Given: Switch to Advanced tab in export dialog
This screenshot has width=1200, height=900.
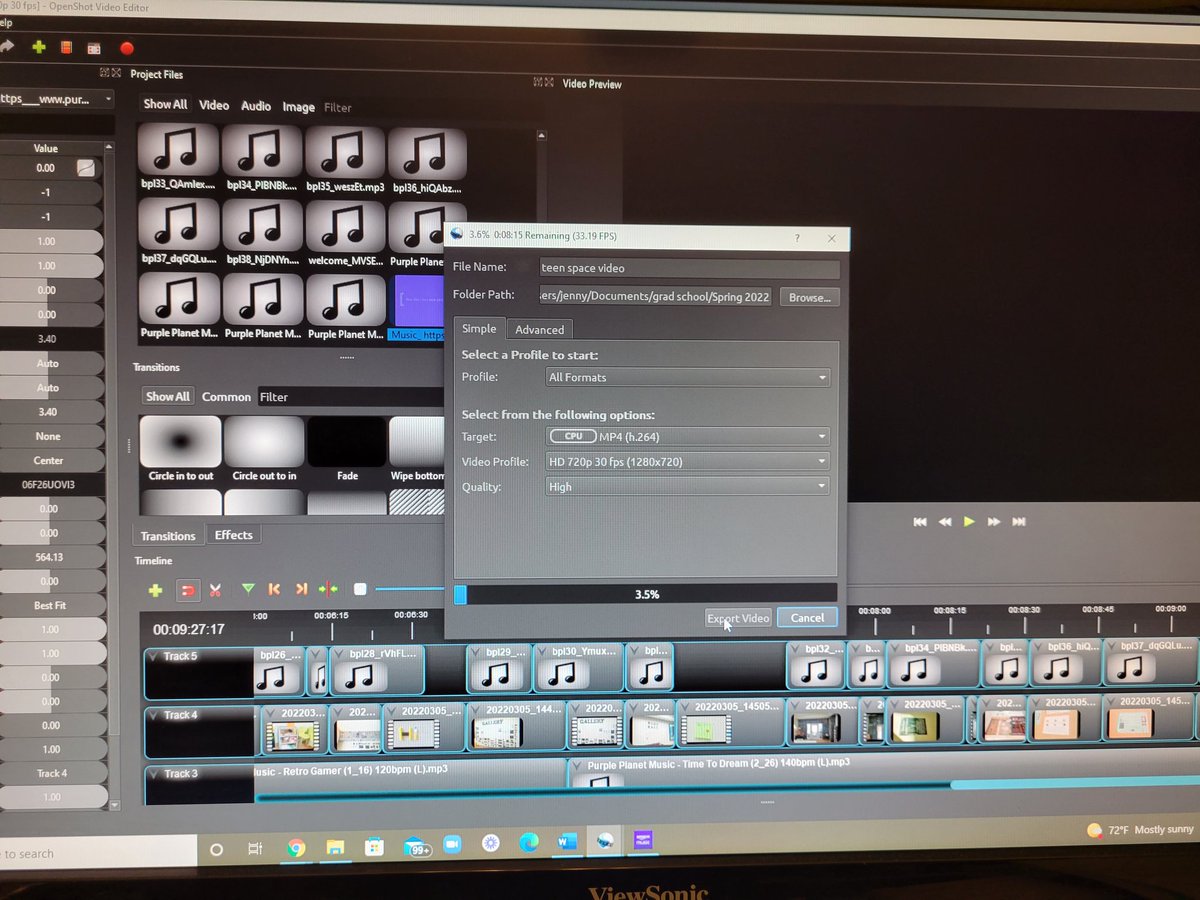Looking at the screenshot, I should click(540, 329).
